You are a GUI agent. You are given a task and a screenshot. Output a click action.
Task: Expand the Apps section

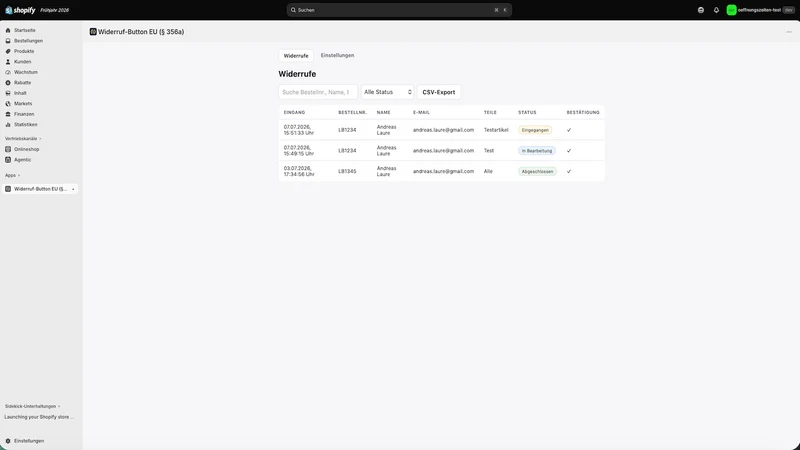coord(12,176)
